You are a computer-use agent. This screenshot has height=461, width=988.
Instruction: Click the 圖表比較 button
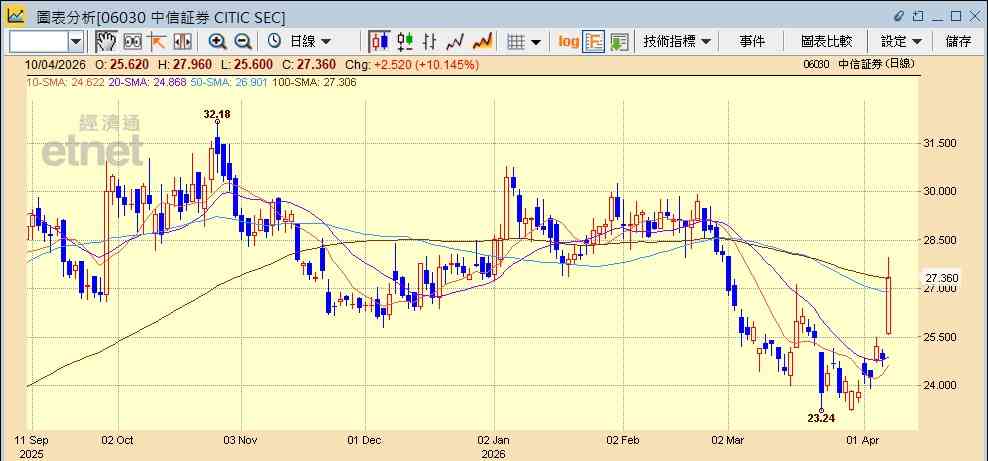(x=826, y=42)
